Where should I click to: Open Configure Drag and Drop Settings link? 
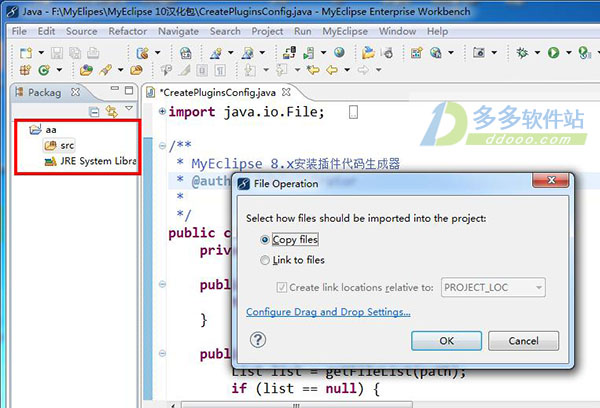click(328, 312)
